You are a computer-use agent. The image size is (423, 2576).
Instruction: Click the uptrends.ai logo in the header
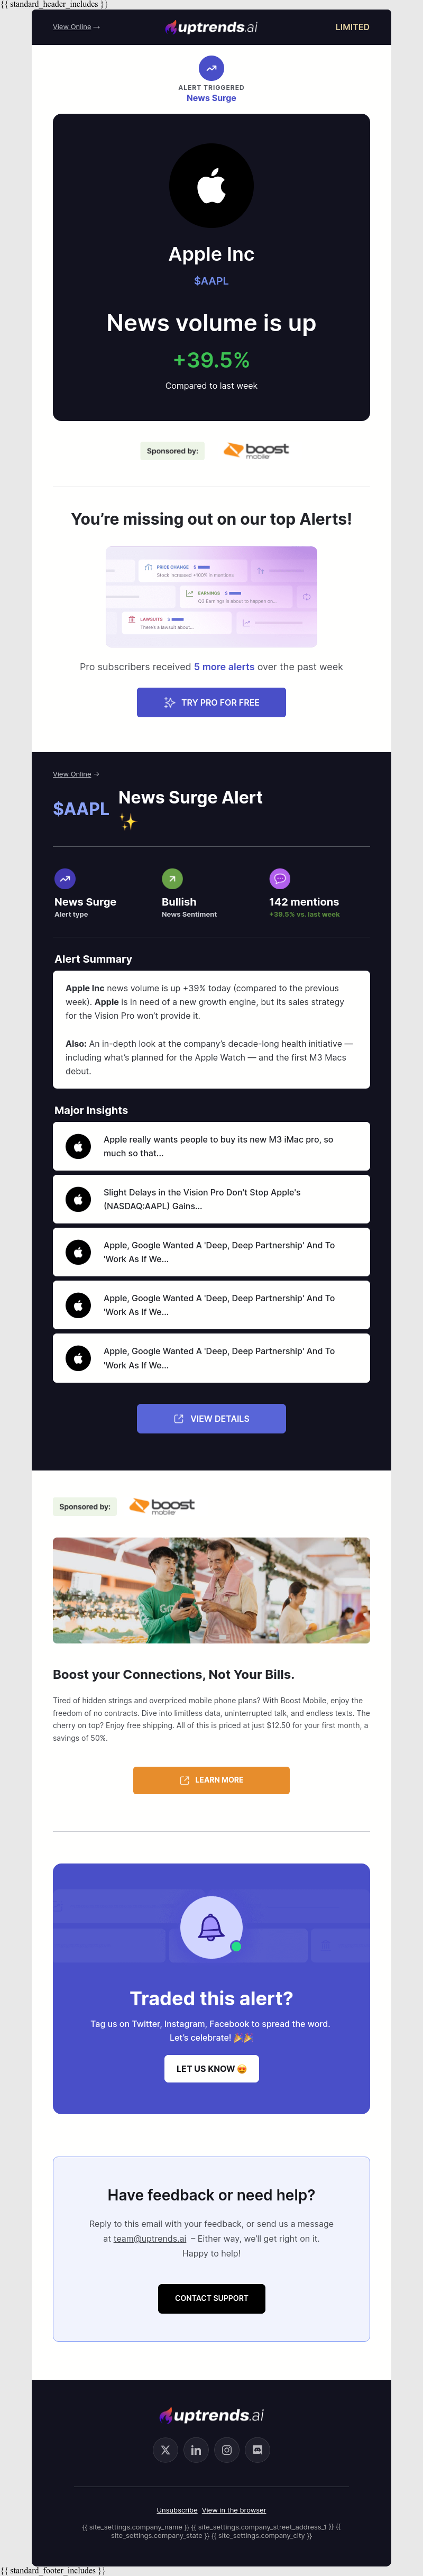[x=211, y=28]
